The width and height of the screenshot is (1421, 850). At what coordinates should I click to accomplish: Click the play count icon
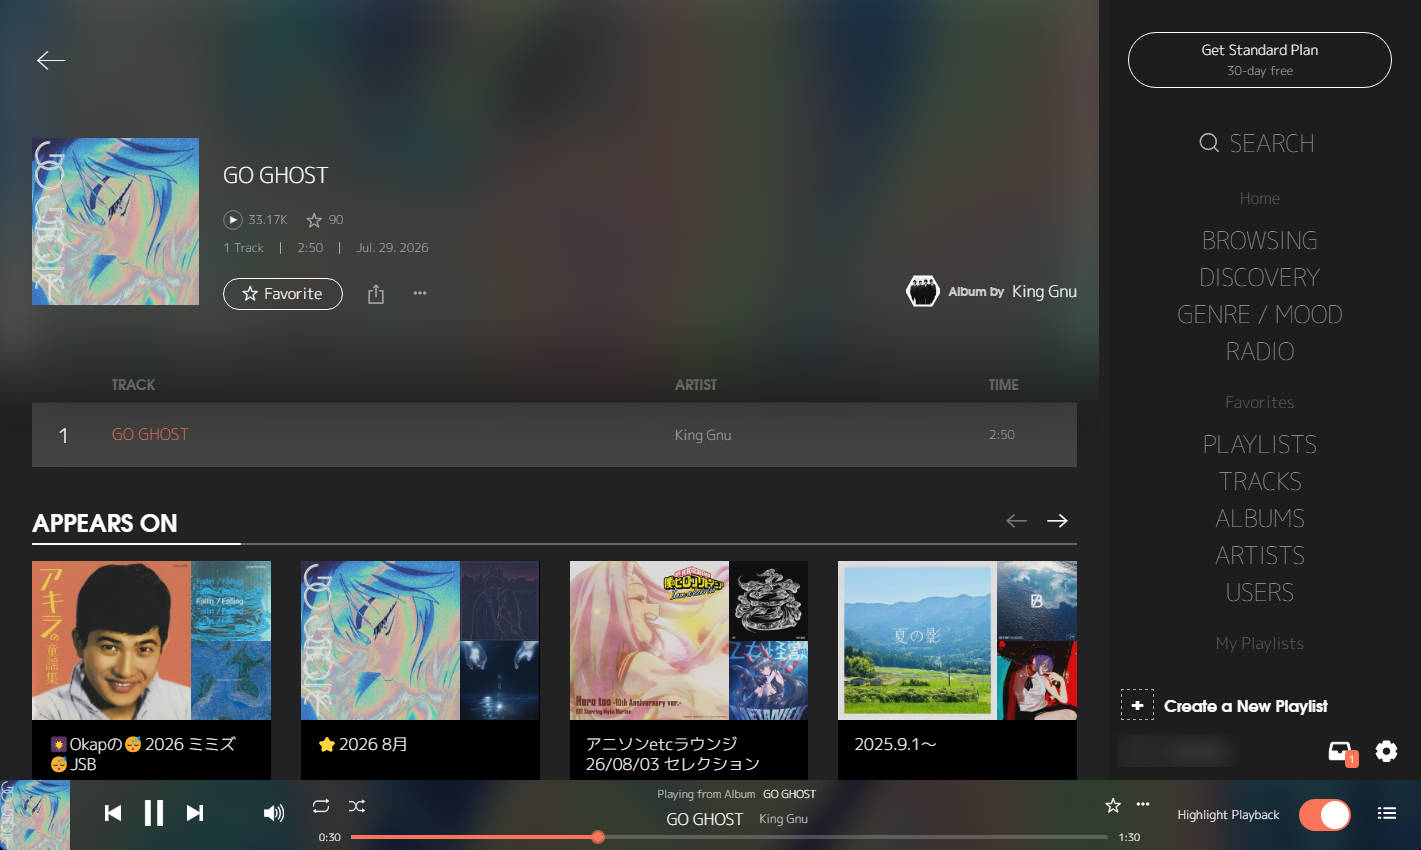233,220
